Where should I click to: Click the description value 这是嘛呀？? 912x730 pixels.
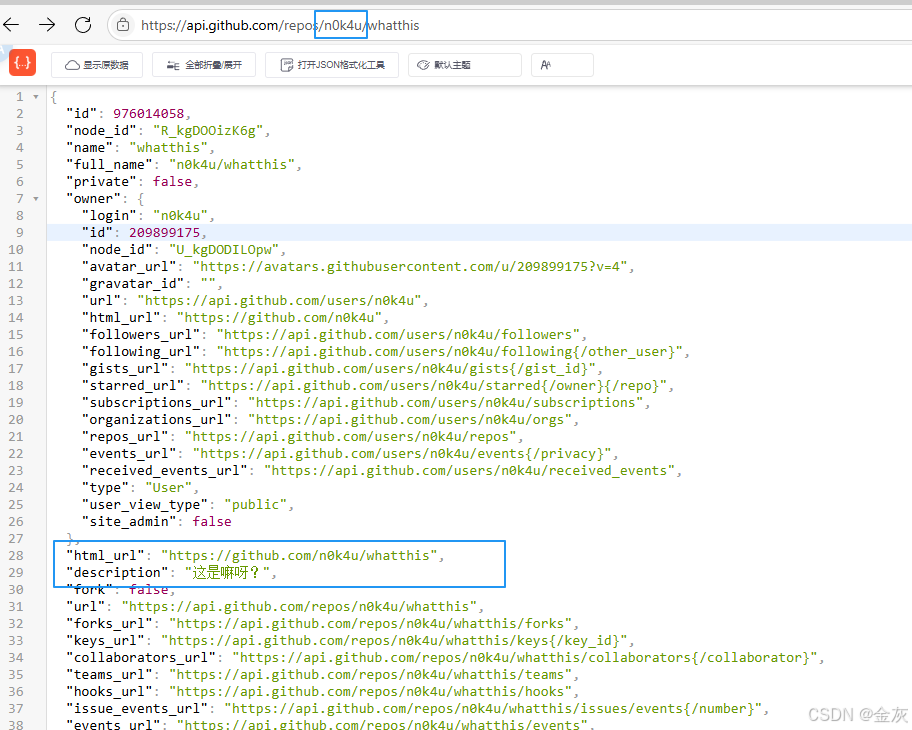[227, 572]
